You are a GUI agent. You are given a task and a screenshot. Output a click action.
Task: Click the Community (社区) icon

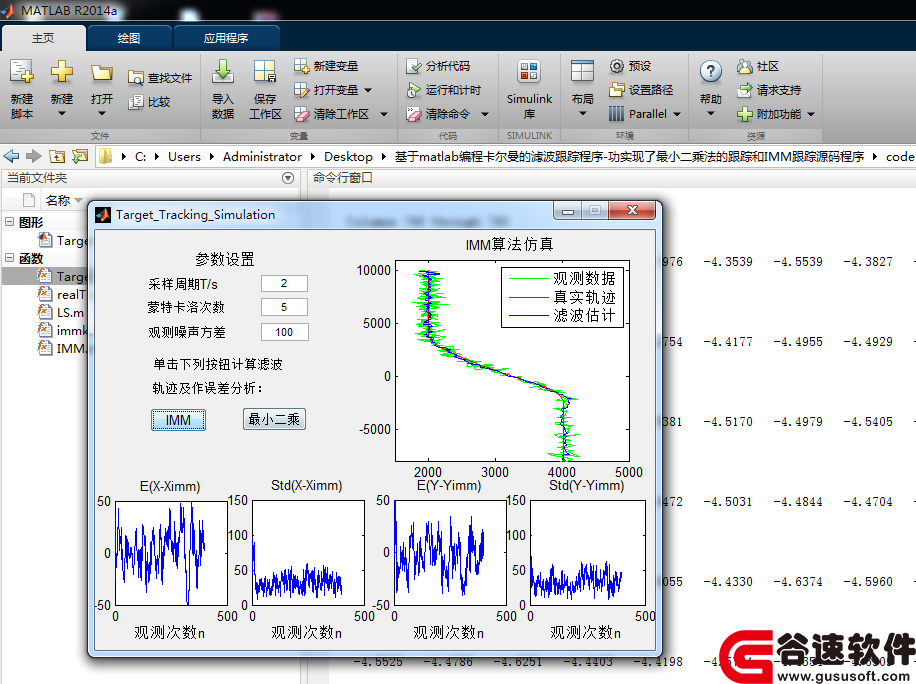744,66
